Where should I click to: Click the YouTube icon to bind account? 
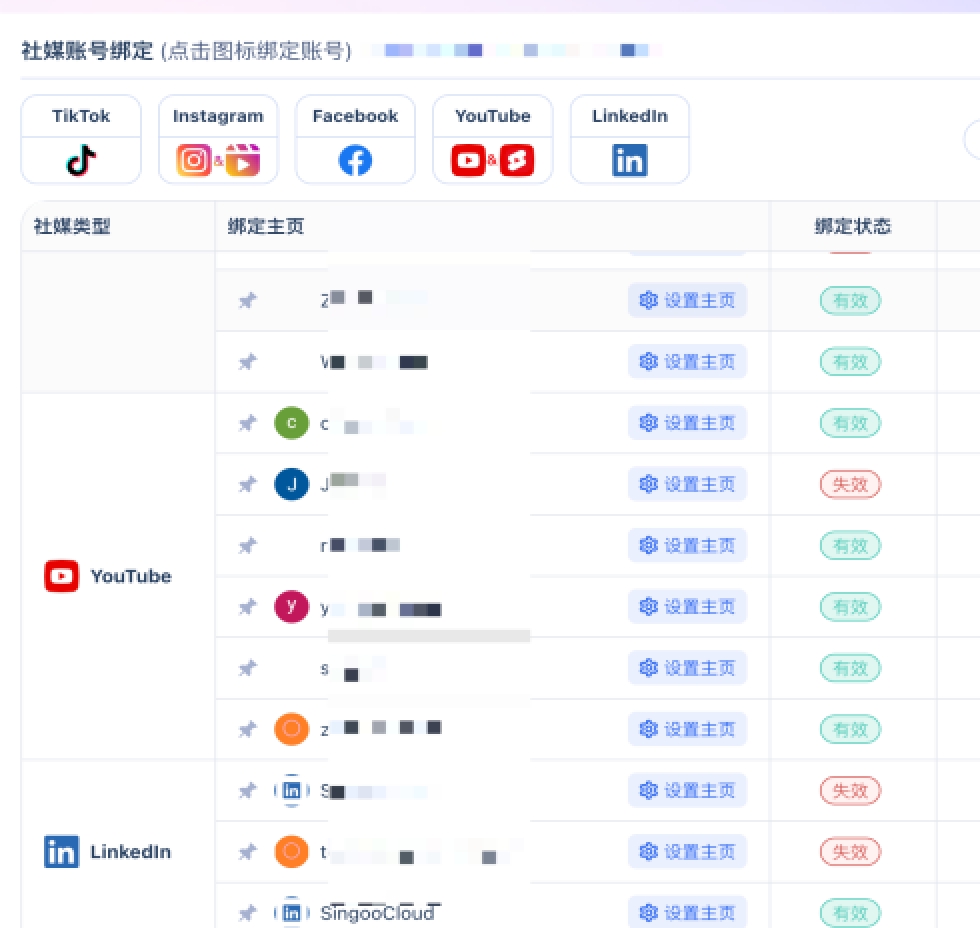click(468, 161)
